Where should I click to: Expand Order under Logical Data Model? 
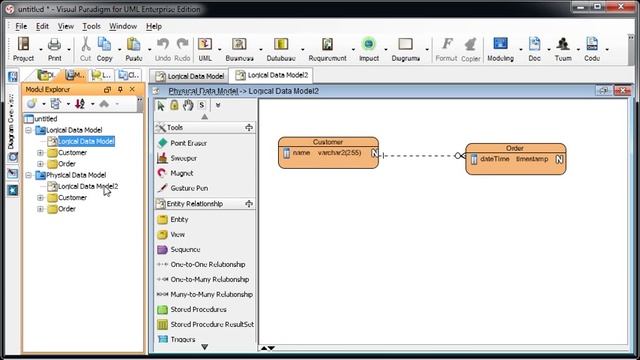pos(40,164)
